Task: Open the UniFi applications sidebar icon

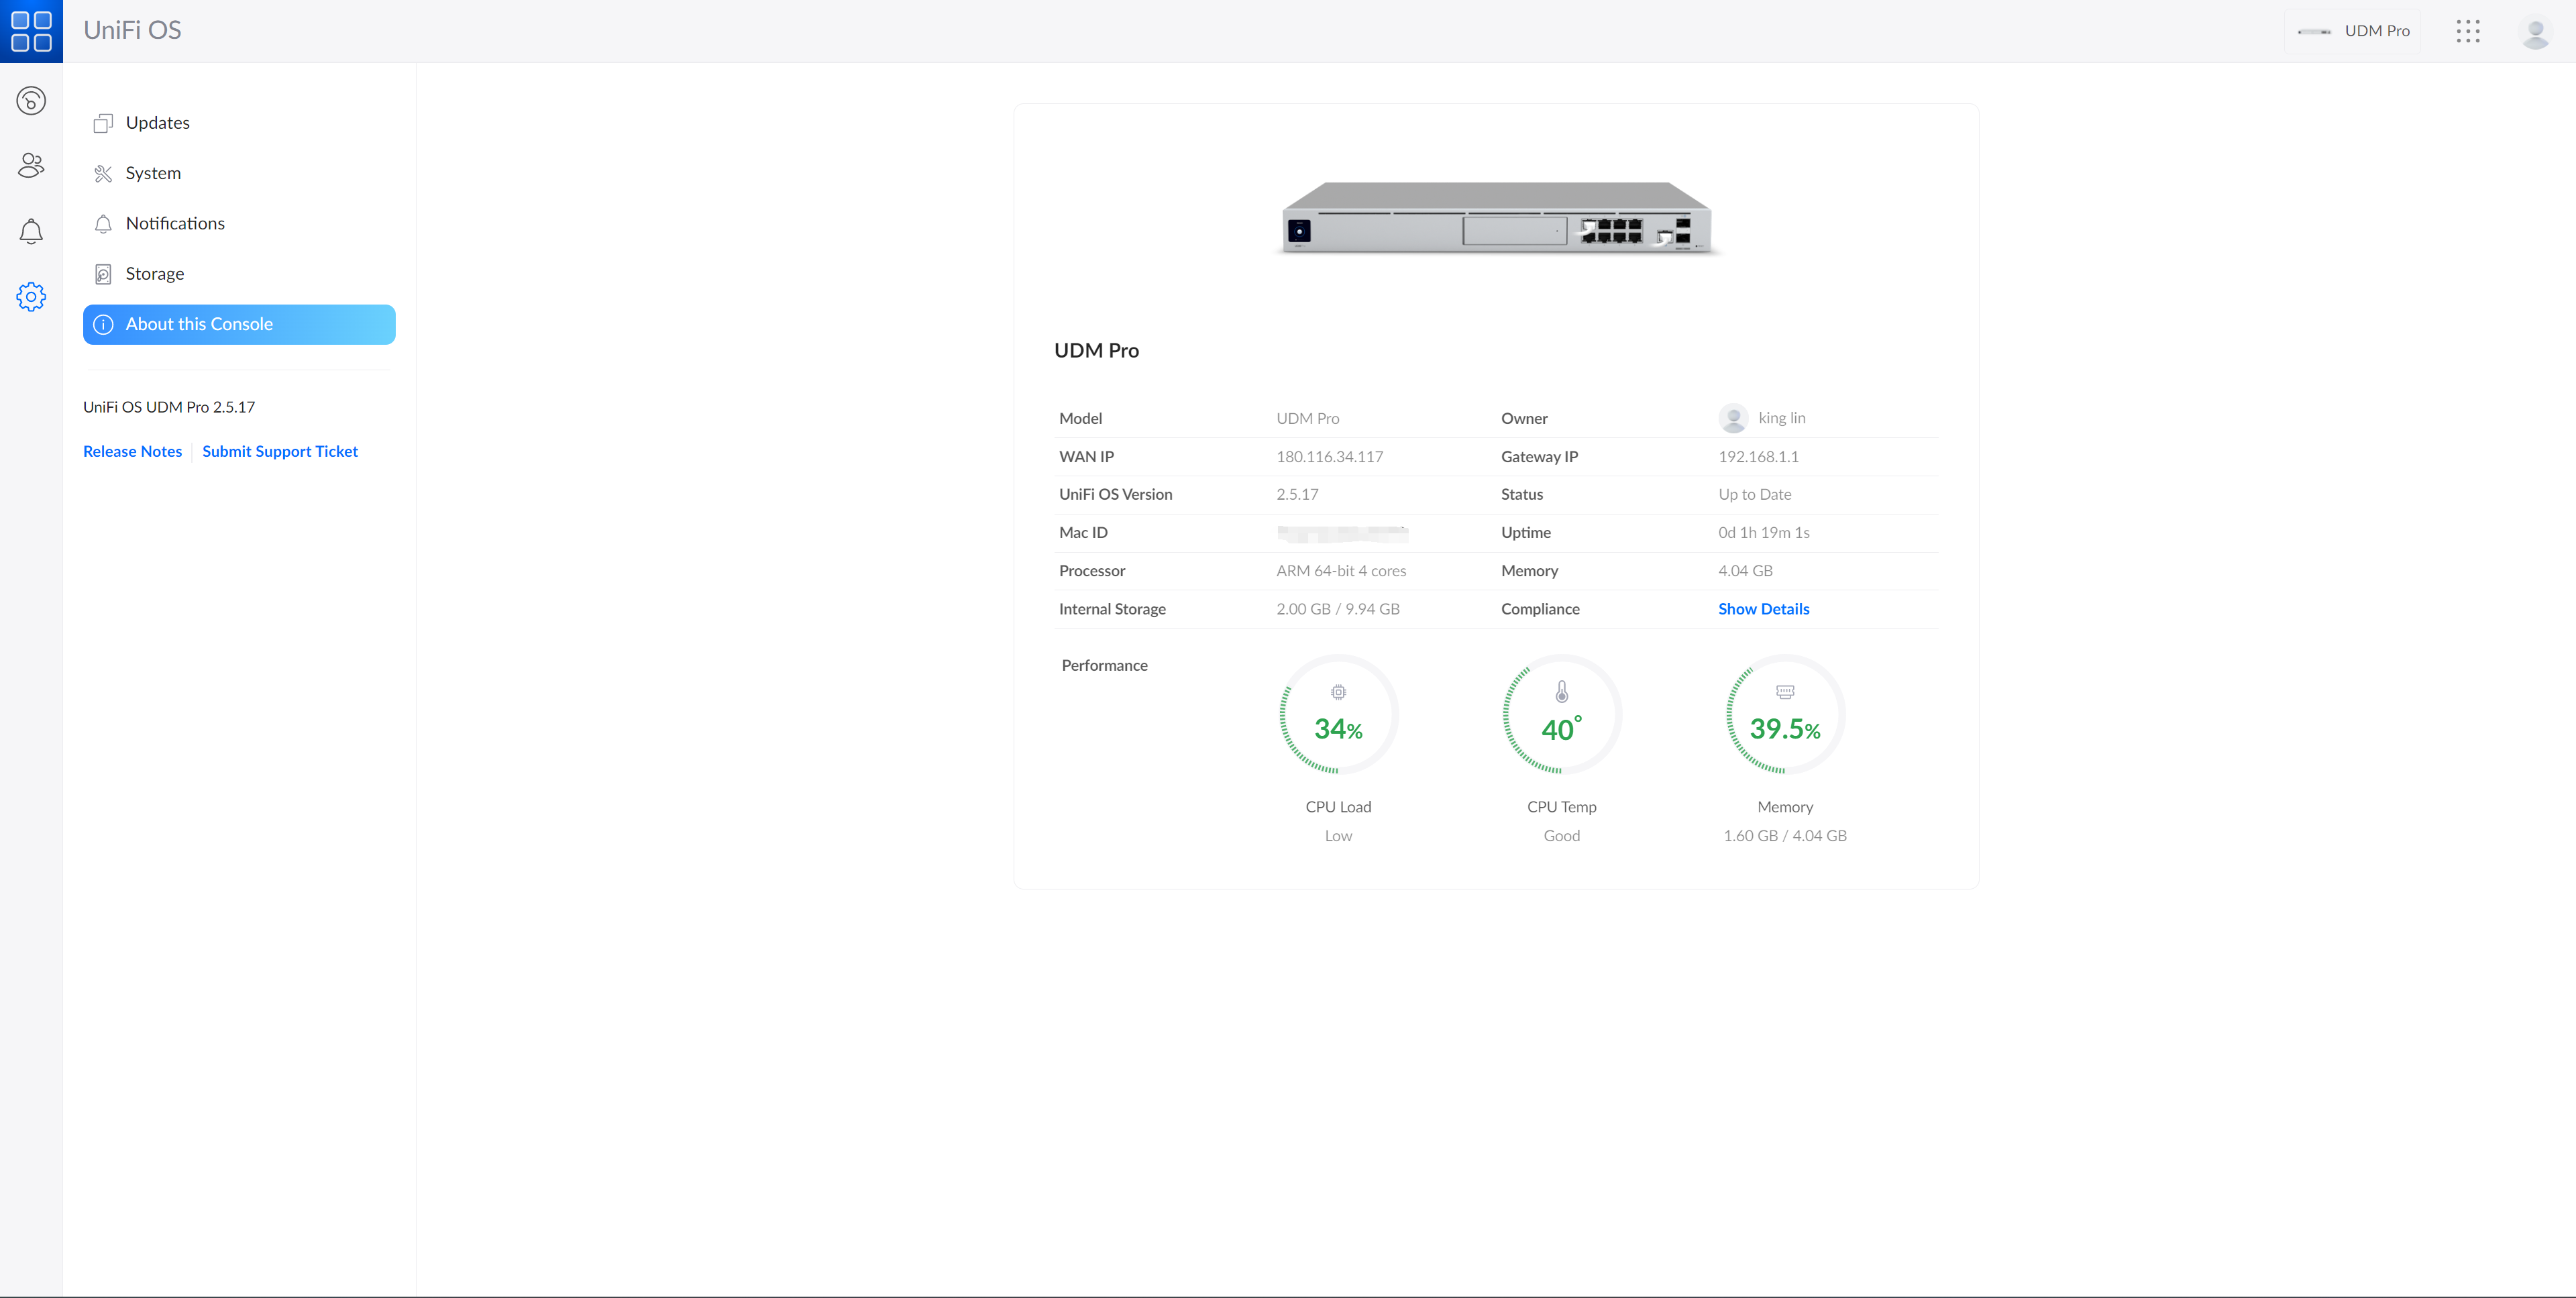Action: point(31,101)
